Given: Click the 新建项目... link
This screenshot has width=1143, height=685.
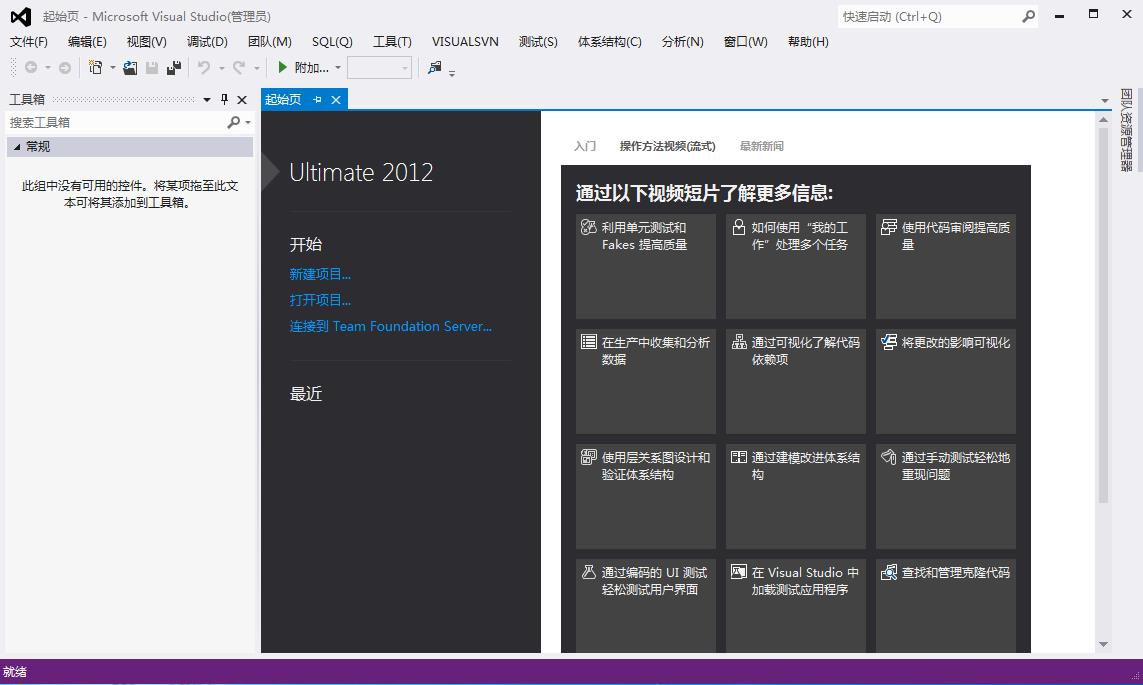Looking at the screenshot, I should coord(320,274).
